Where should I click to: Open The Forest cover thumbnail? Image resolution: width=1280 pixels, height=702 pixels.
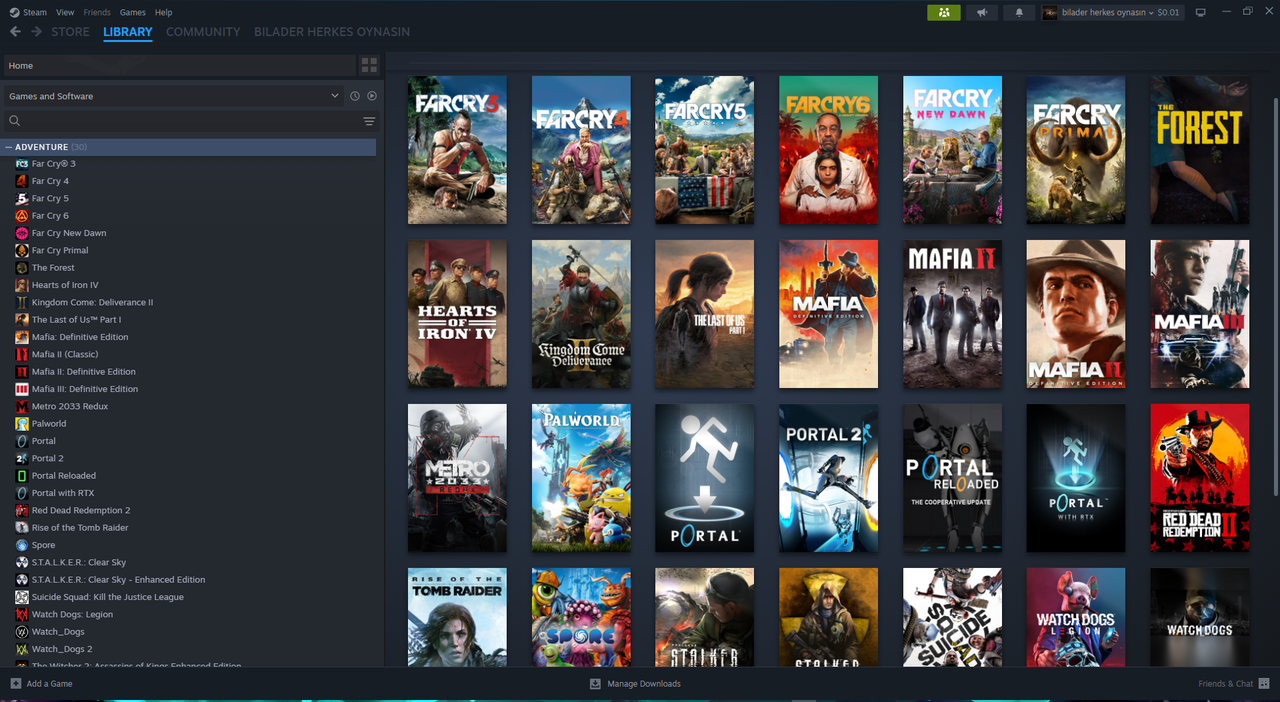click(1200, 150)
